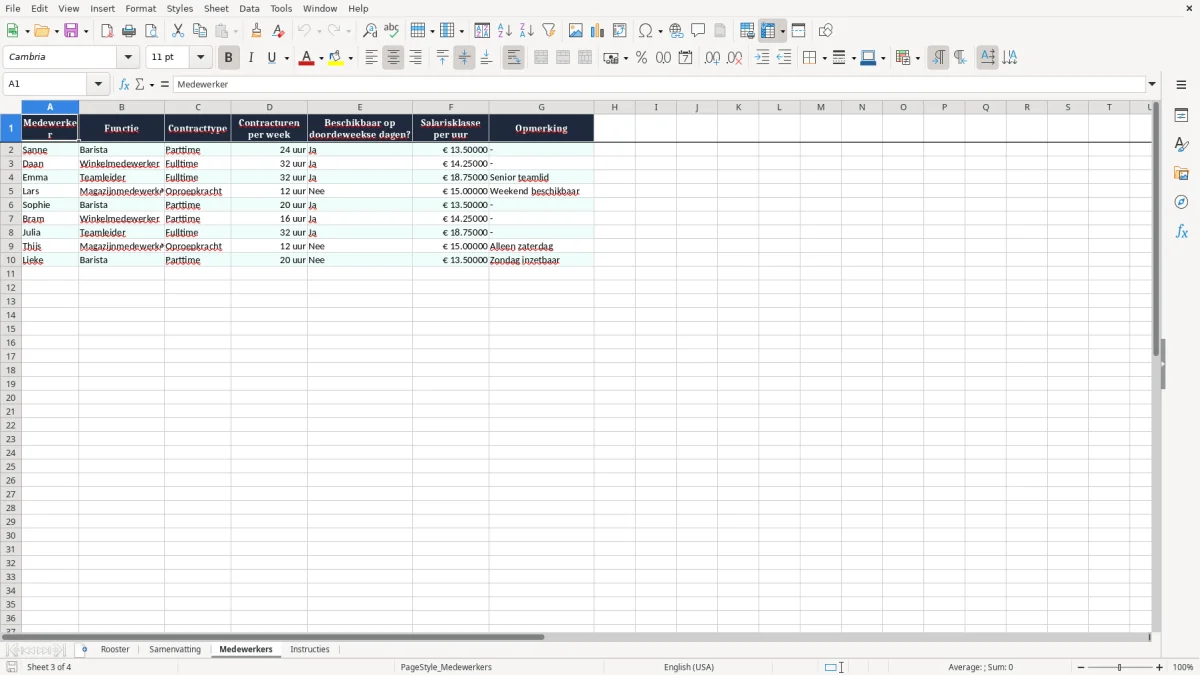The height and width of the screenshot is (675, 1200).
Task: Open Find and Replace
Action: coord(370,31)
